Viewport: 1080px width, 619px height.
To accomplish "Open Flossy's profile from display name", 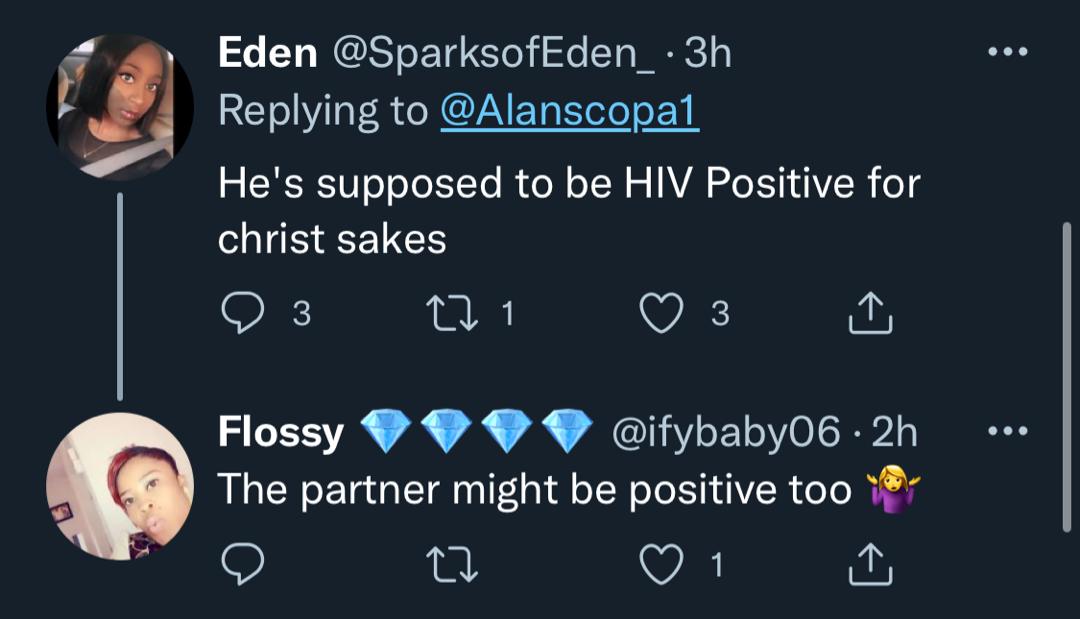I will [280, 432].
